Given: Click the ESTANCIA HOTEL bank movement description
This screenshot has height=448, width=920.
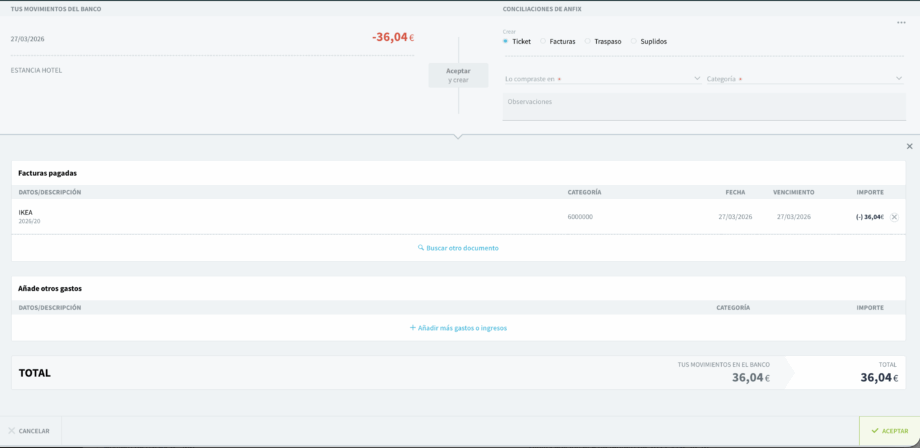Looking at the screenshot, I should pyautogui.click(x=36, y=70).
